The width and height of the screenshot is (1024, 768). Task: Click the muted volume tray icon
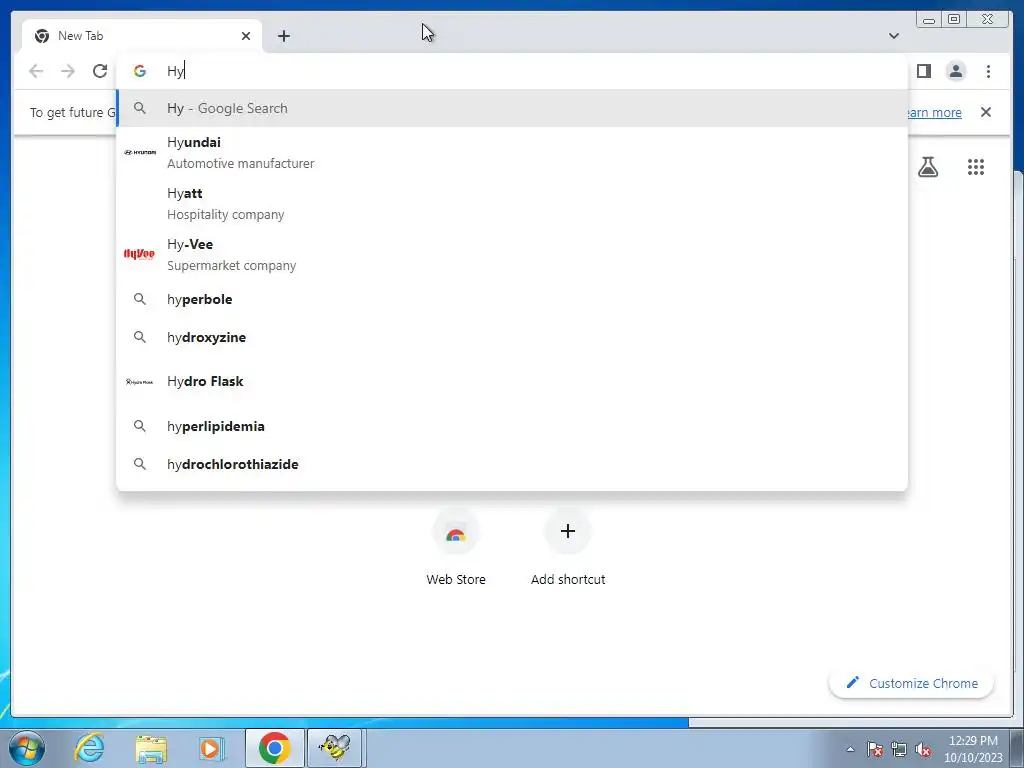point(923,749)
